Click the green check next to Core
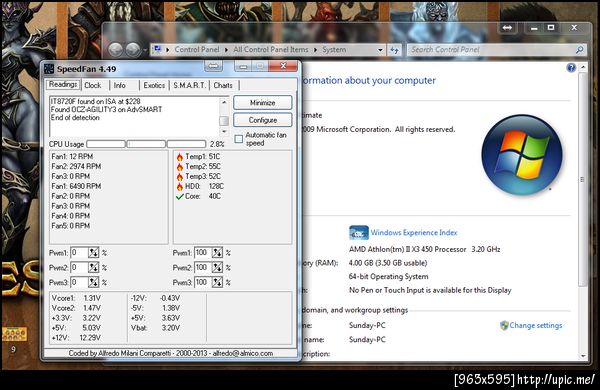The height and width of the screenshot is (390, 600). pyautogui.click(x=179, y=196)
